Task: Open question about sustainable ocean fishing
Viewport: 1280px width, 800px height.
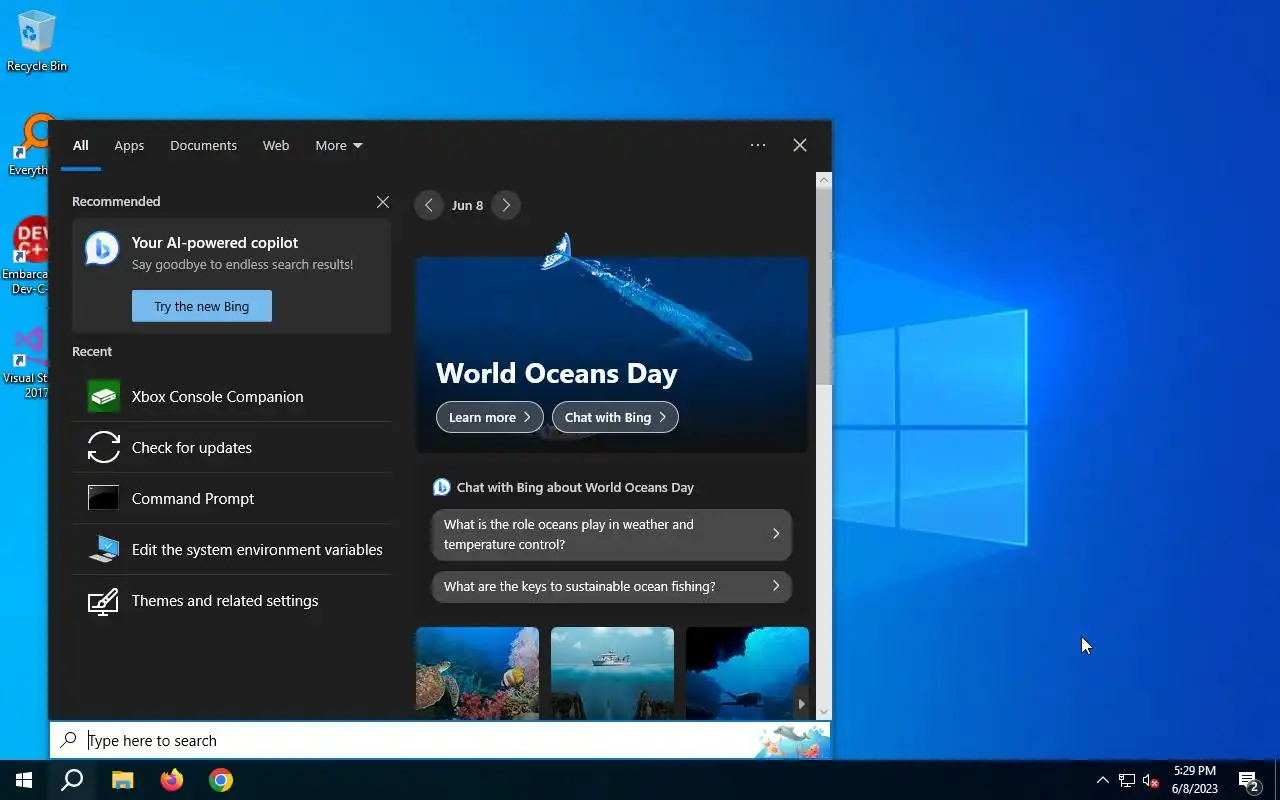Action: [x=612, y=586]
